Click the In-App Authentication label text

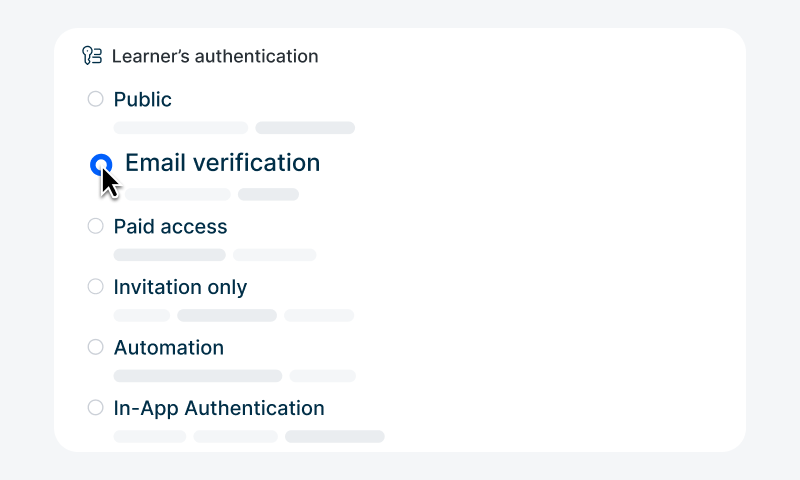pos(219,409)
